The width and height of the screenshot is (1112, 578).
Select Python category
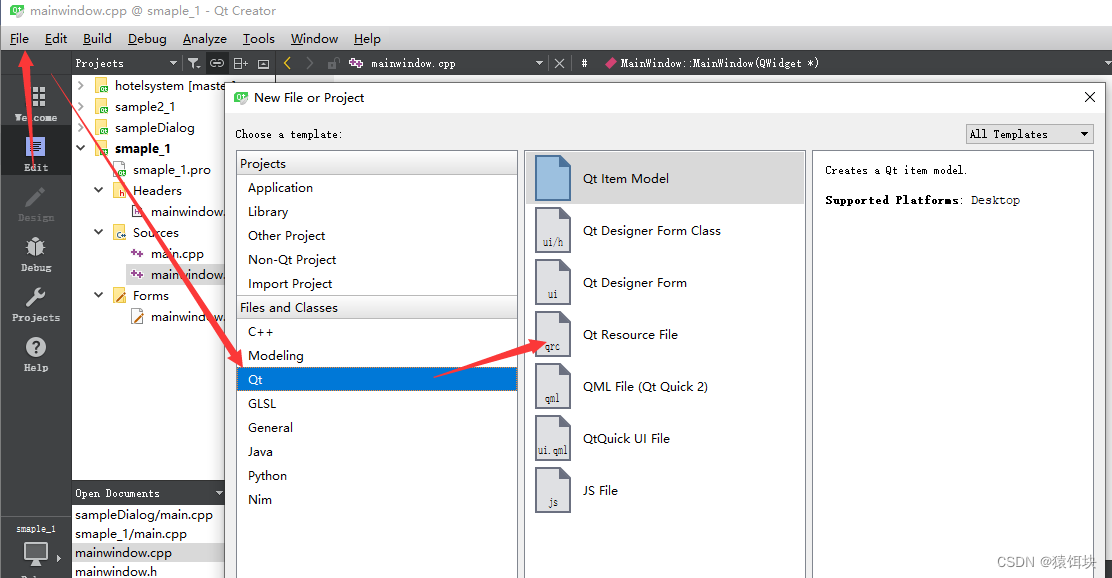[x=377, y=476]
